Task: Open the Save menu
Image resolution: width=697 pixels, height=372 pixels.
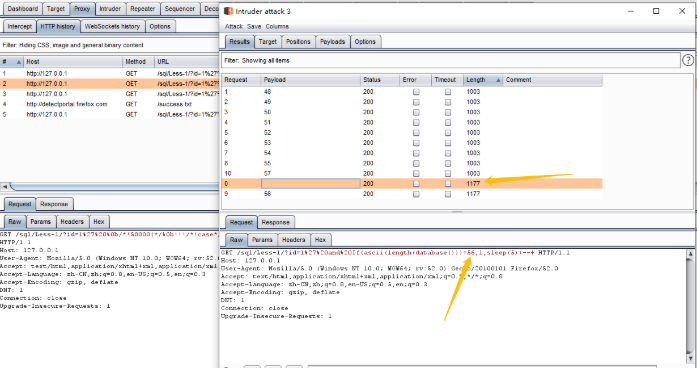Action: click(x=254, y=27)
